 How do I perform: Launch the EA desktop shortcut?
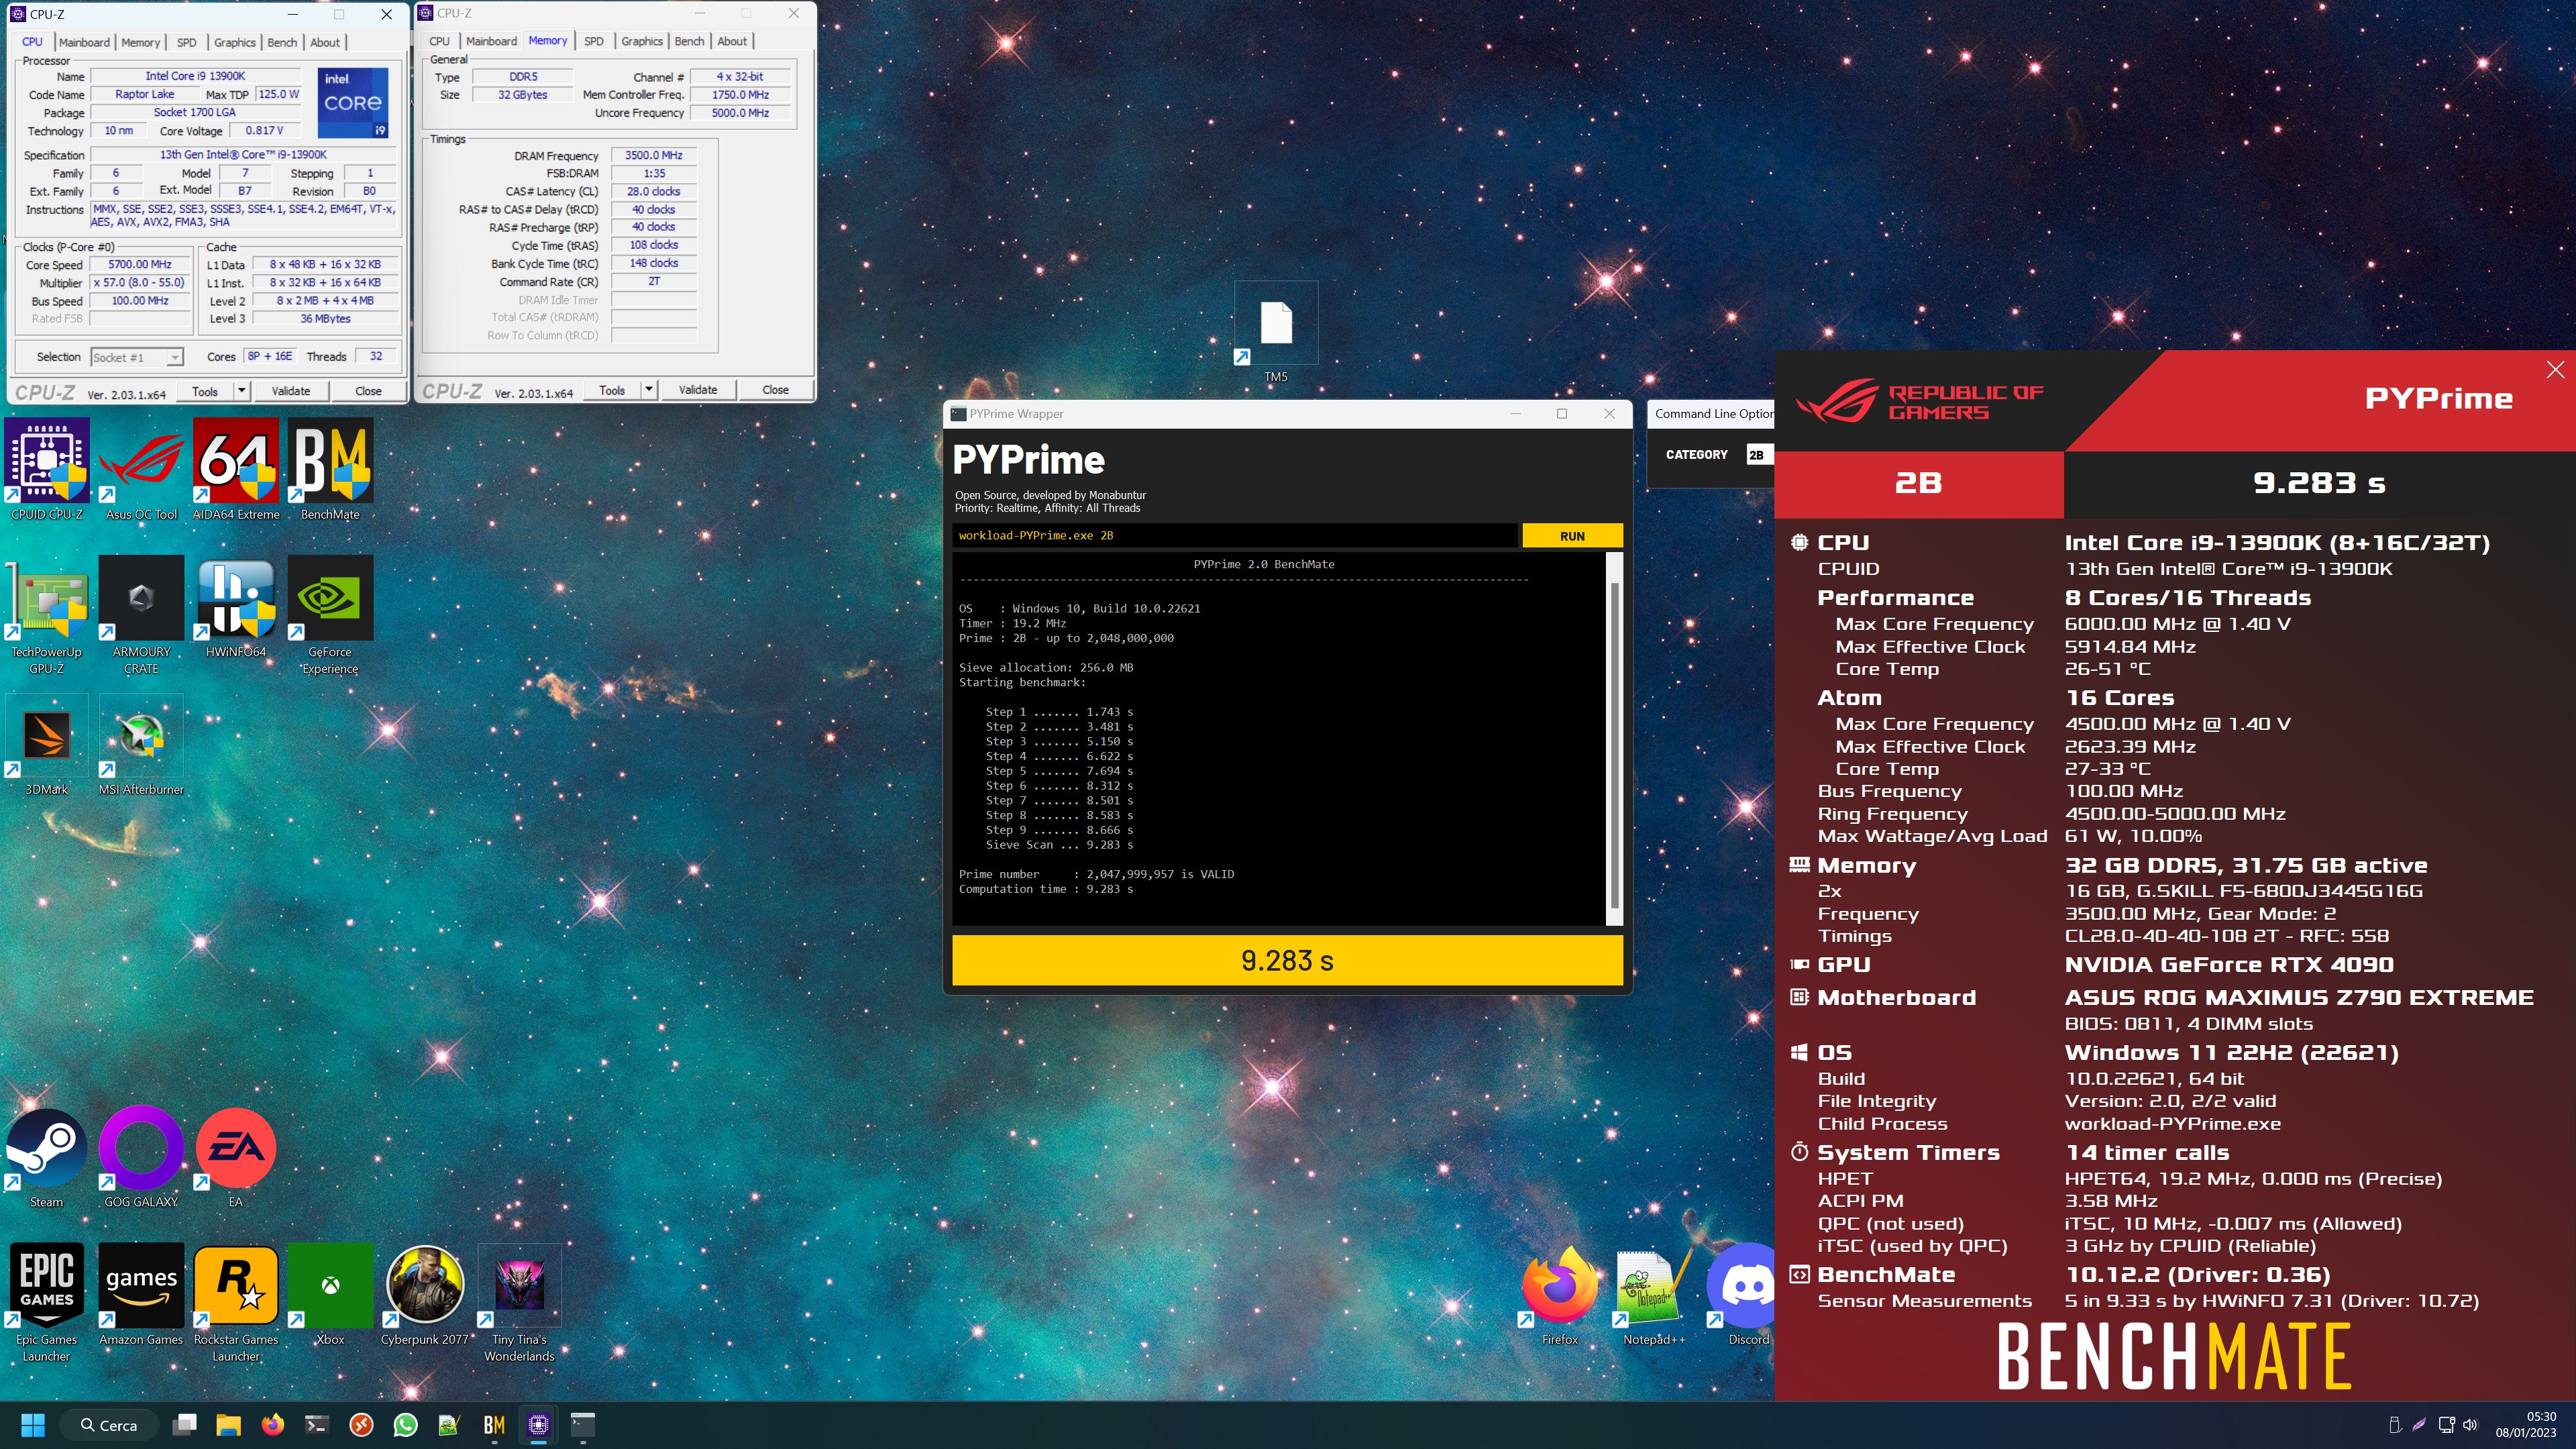click(235, 1157)
